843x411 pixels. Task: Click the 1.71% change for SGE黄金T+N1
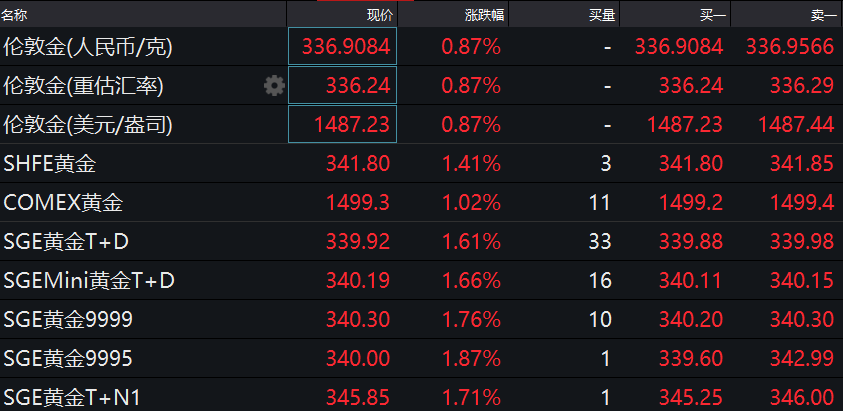click(x=471, y=398)
